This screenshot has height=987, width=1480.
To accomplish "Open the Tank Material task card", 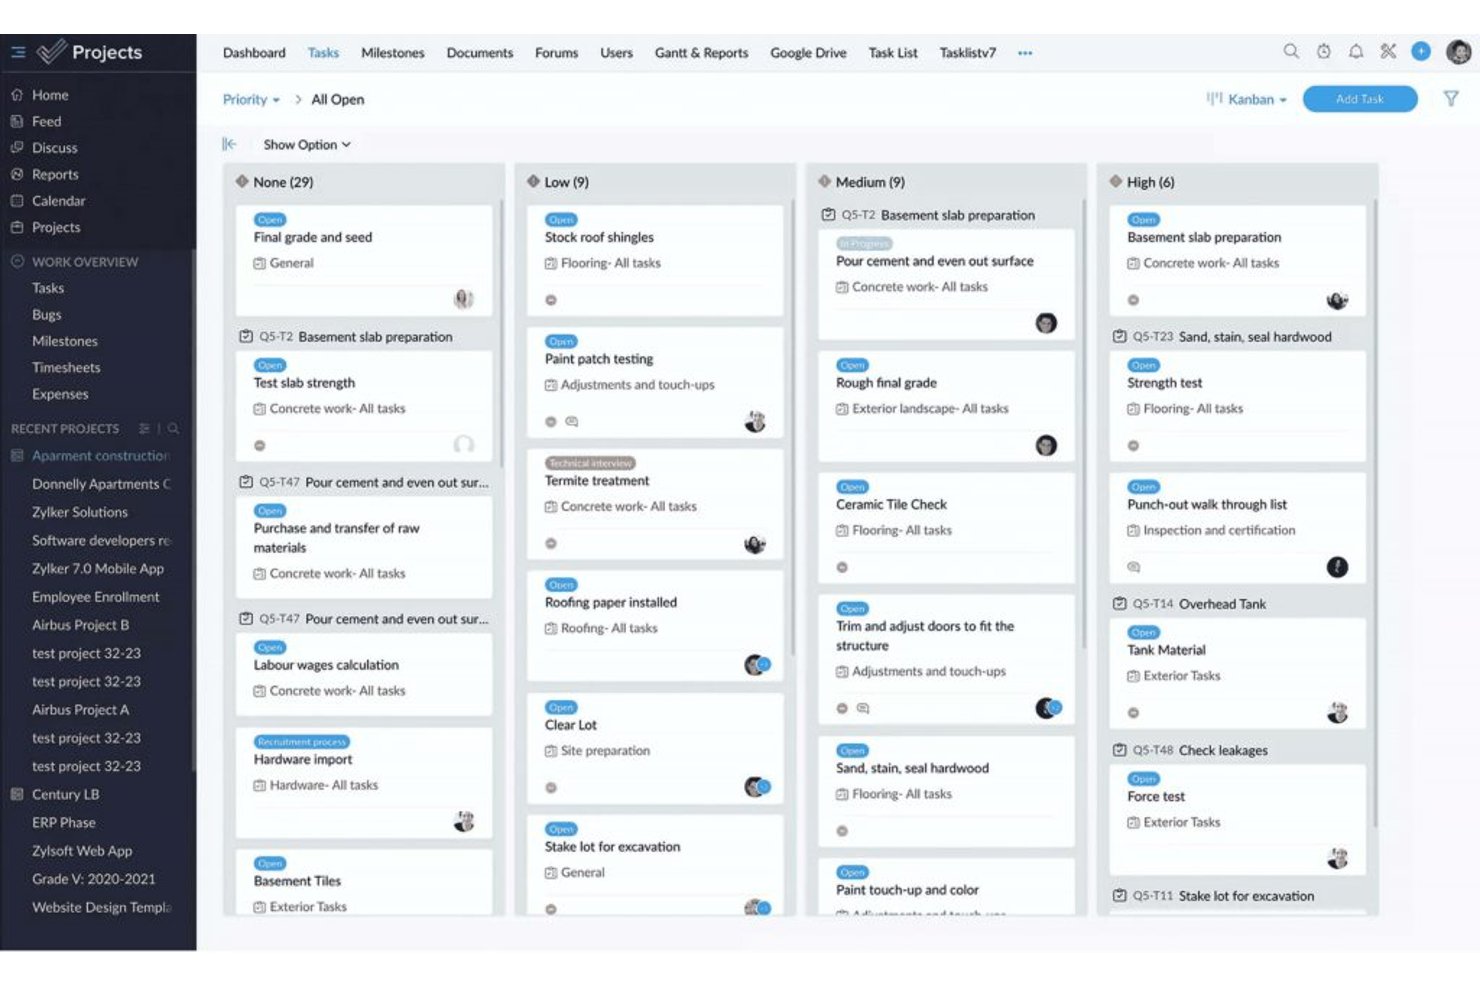I will coord(1238,673).
